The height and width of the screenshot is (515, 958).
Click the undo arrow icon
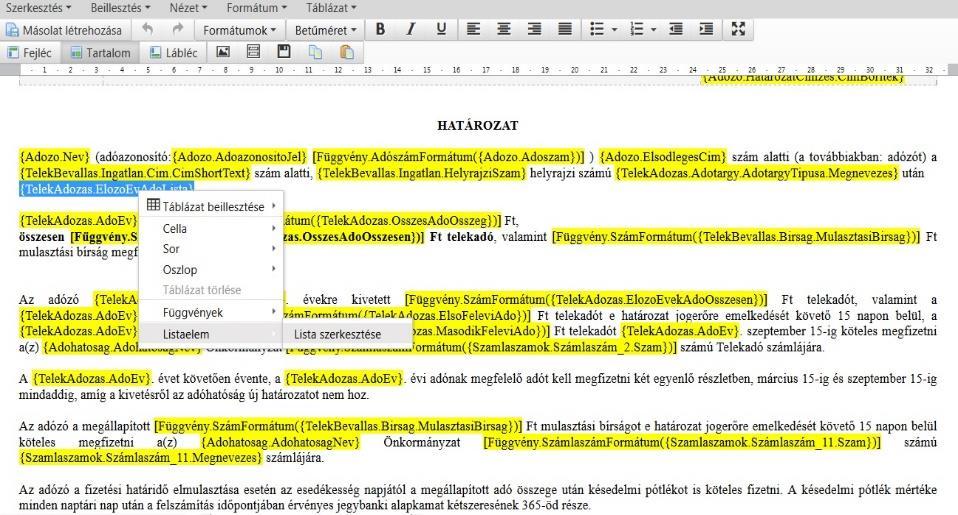click(147, 29)
